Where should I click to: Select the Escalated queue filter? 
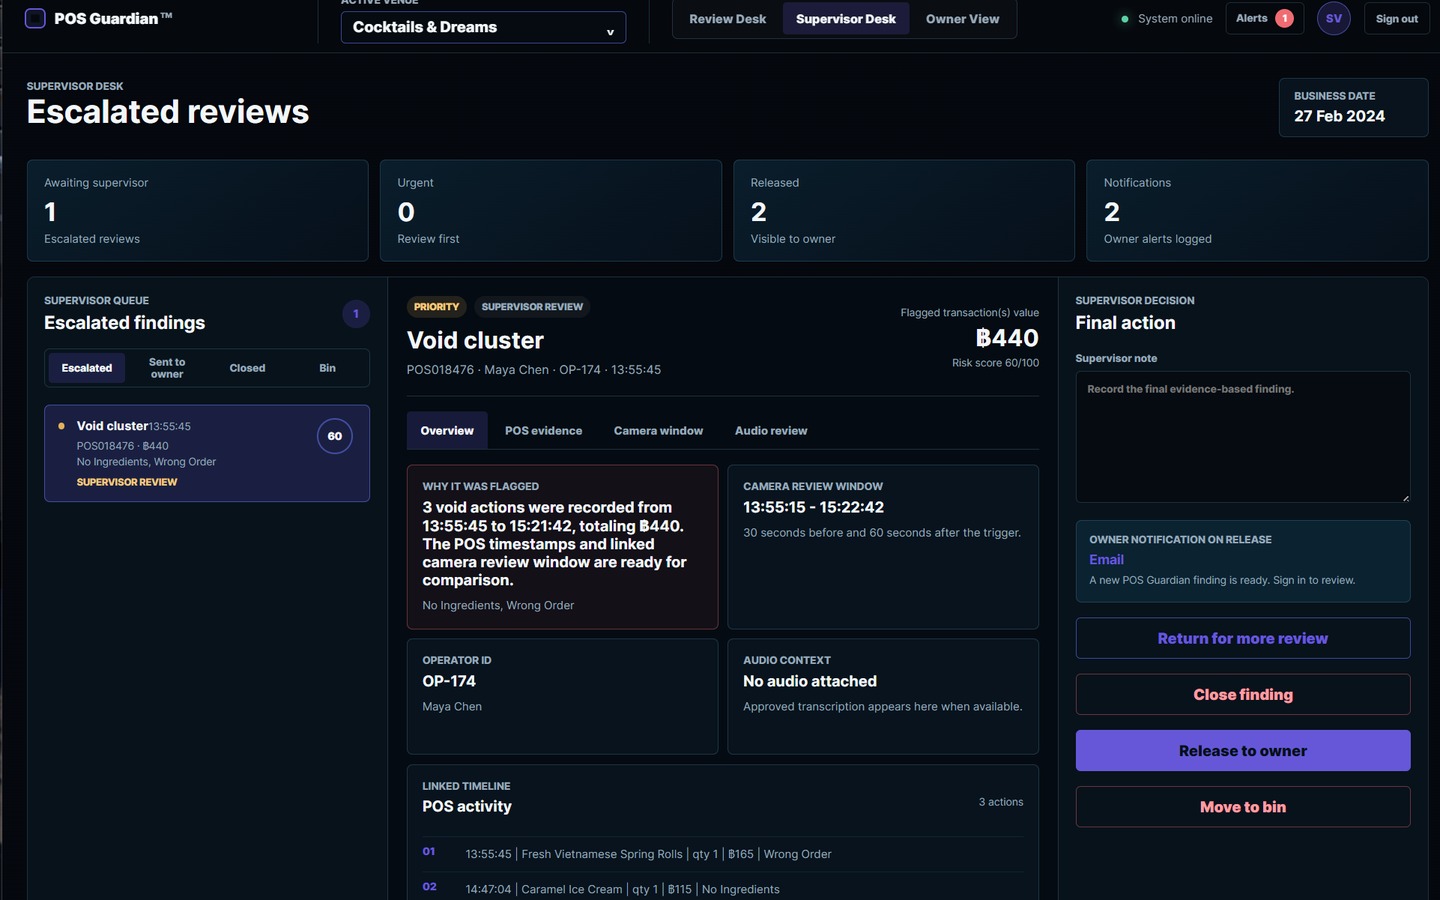tap(87, 368)
